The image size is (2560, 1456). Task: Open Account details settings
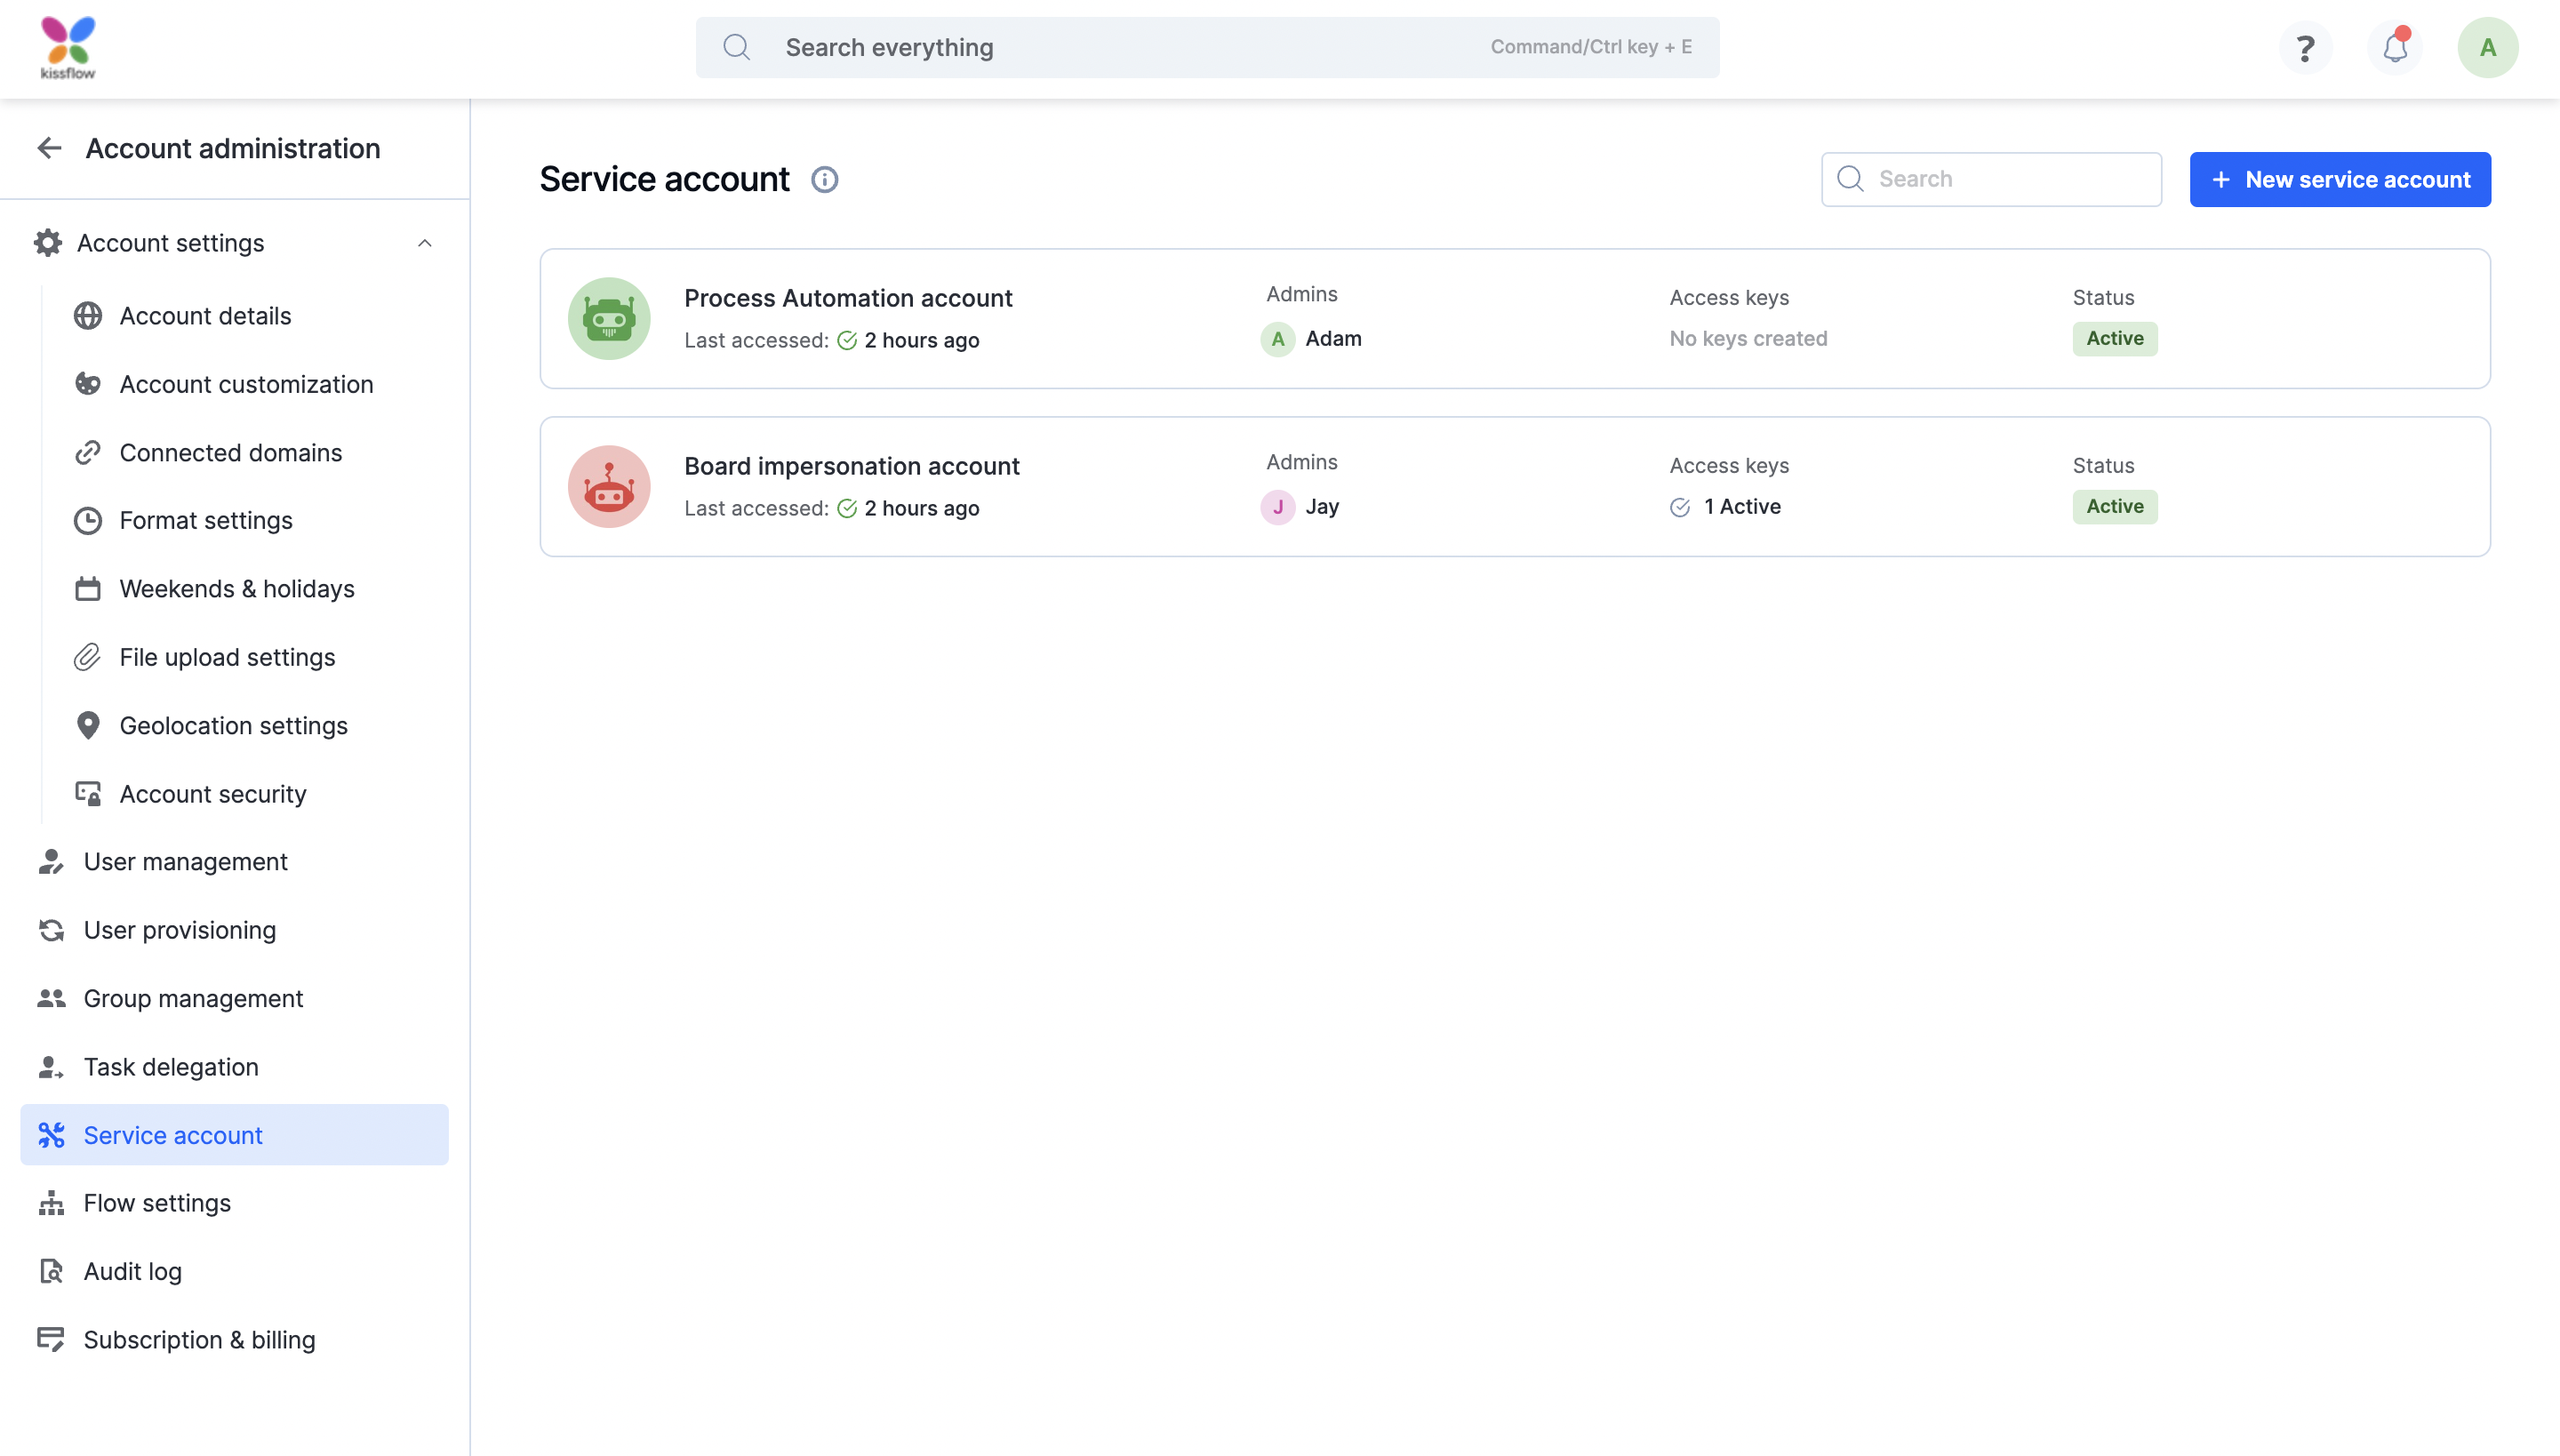(x=205, y=316)
